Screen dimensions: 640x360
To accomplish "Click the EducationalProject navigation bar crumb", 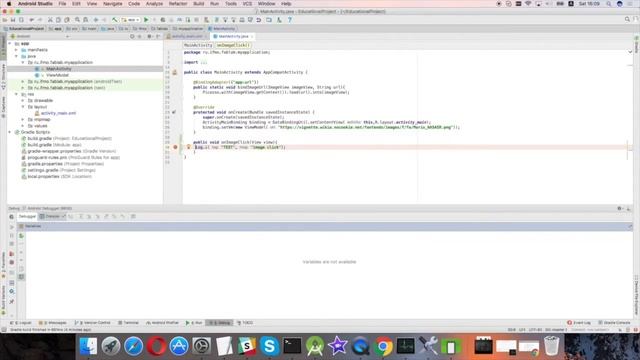I will (x=24, y=29).
